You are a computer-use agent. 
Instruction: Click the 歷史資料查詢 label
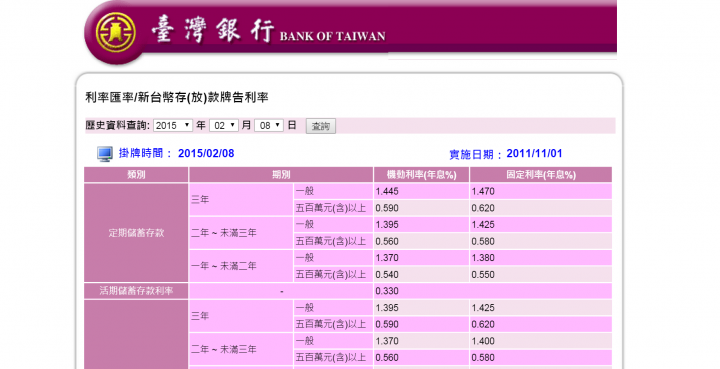118,125
